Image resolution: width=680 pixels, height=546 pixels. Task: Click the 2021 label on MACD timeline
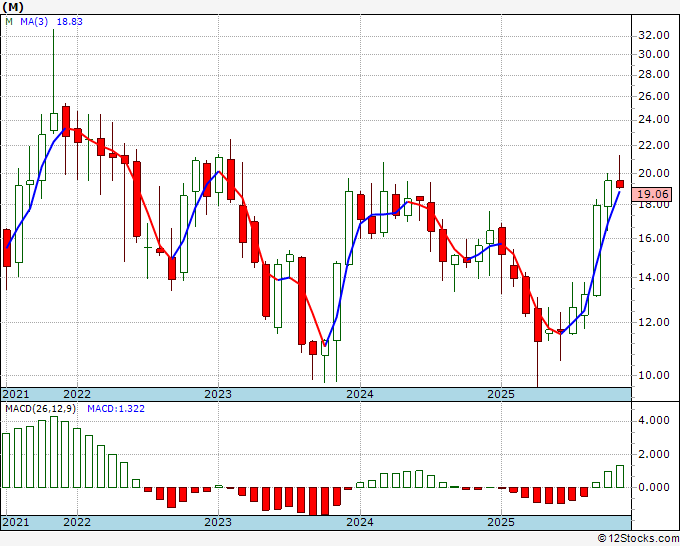tap(16, 522)
